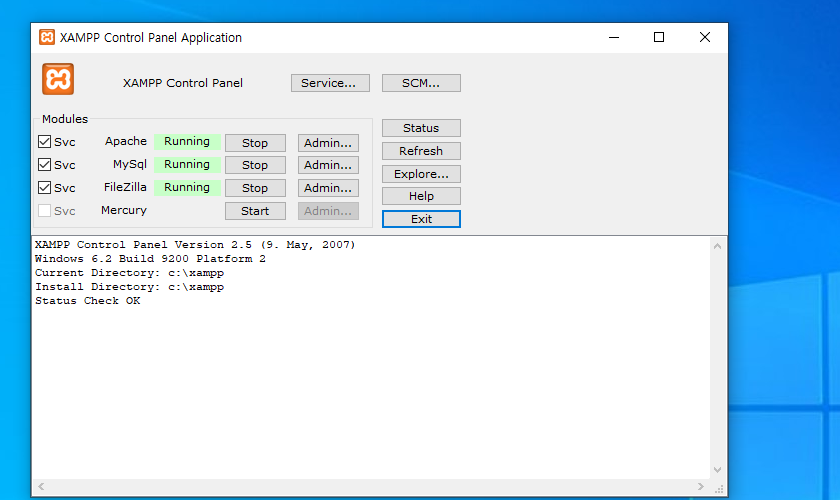Click the horizontal scrollbar right arrow
This screenshot has height=500, width=840.
pyautogui.click(x=701, y=487)
